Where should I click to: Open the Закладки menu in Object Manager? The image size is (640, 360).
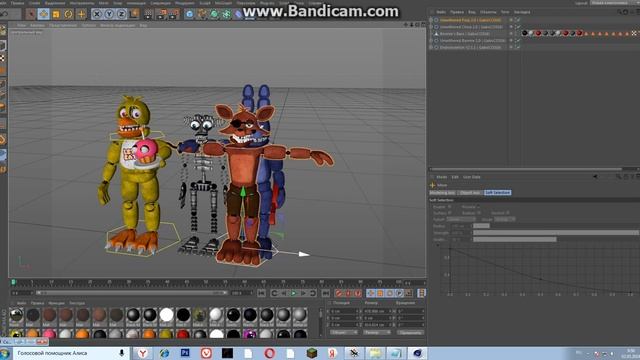point(522,12)
